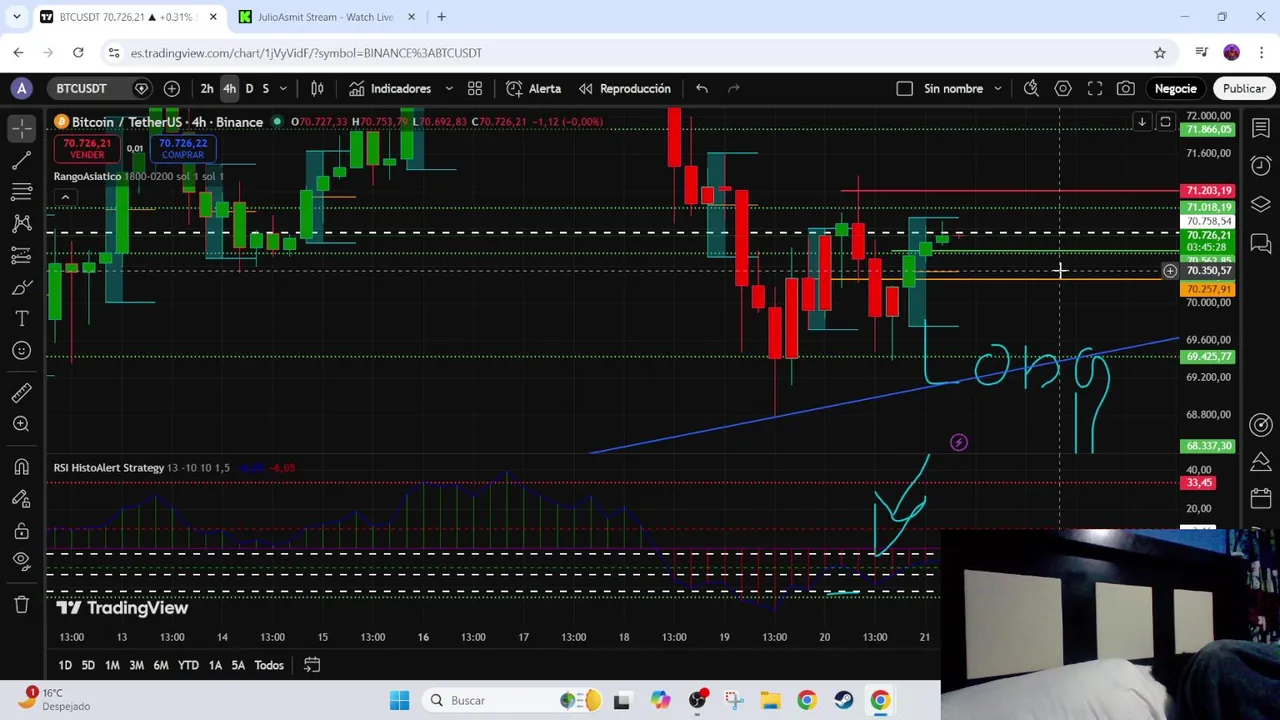The width and height of the screenshot is (1280, 720).
Task: Click the Publicar button
Action: coord(1244,89)
